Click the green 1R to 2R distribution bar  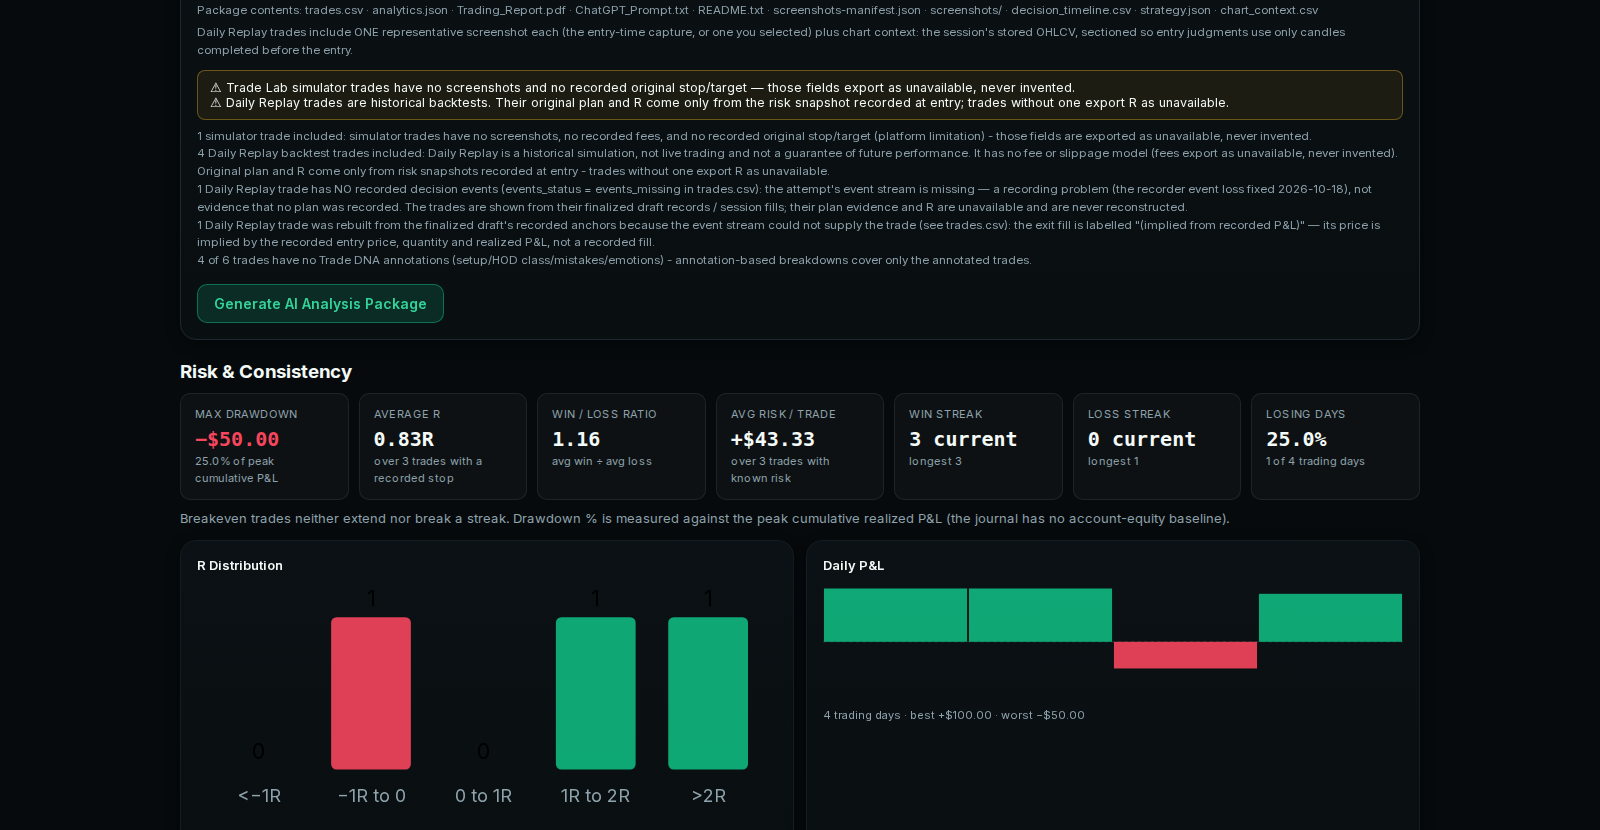[596, 693]
